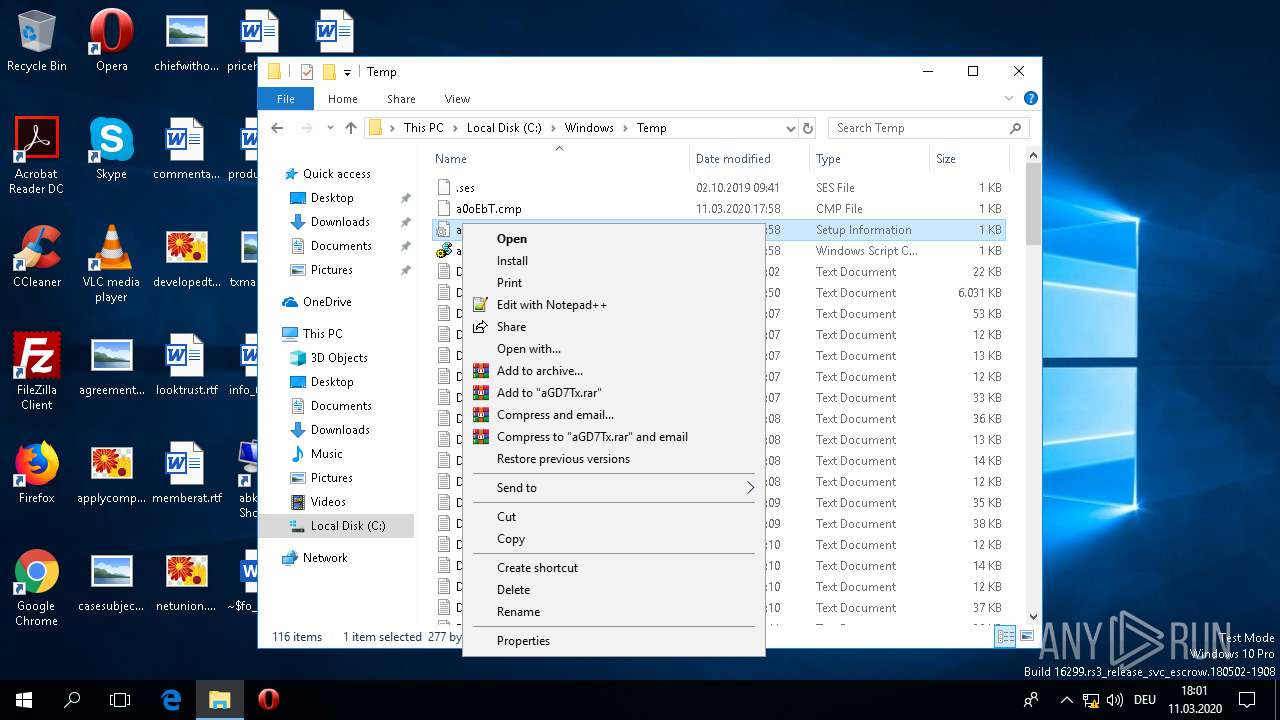Image resolution: width=1280 pixels, height=720 pixels.
Task: Select the .ses file row
Action: pyautogui.click(x=719, y=188)
